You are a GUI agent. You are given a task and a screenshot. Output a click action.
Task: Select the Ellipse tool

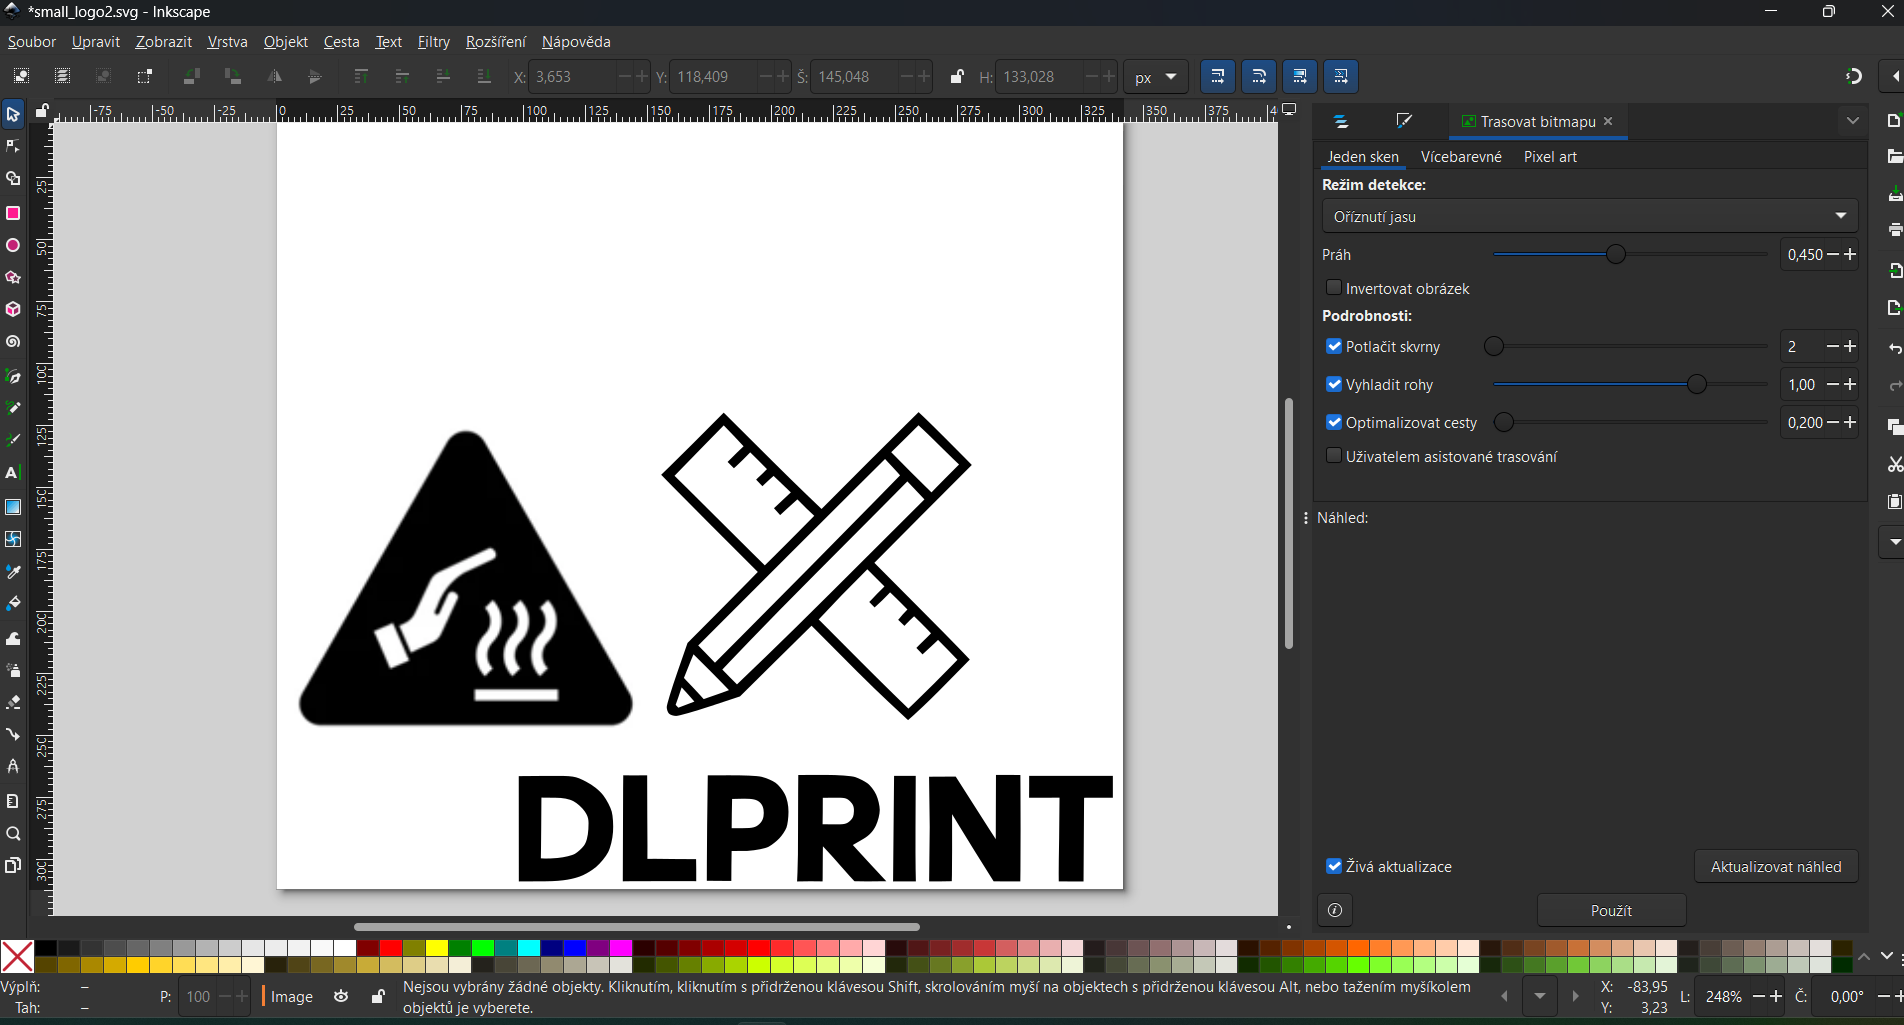click(13, 246)
